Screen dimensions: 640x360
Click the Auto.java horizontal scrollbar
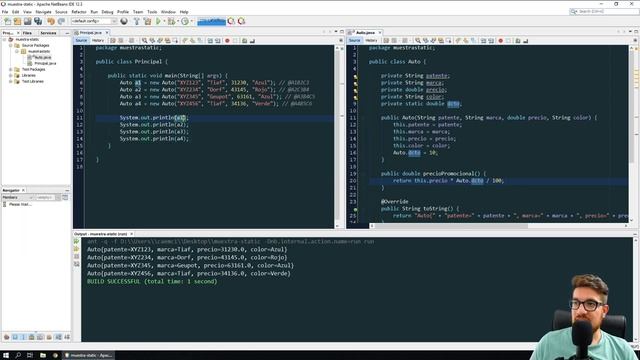click(452, 226)
